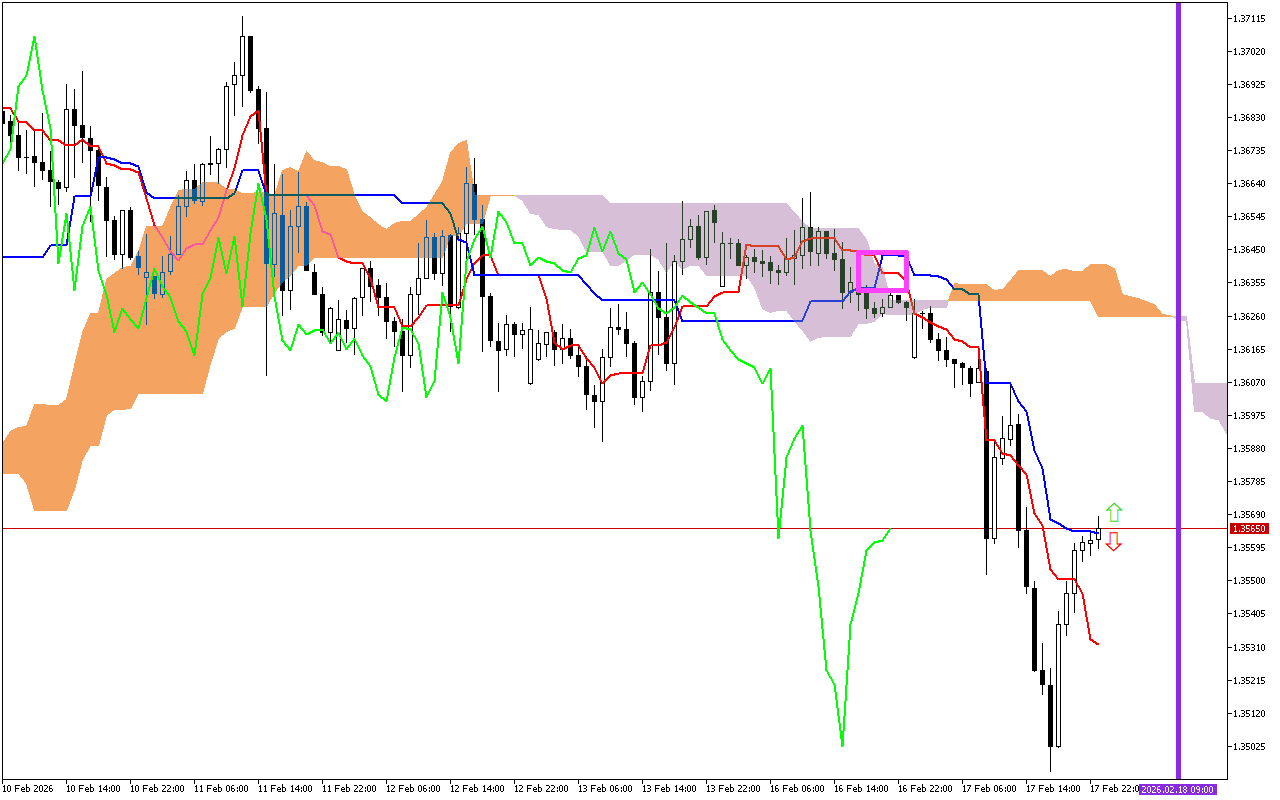1280x800 pixels.
Task: Click the purple timestamp label 2026.02.18 09:00
Action: [1180, 790]
